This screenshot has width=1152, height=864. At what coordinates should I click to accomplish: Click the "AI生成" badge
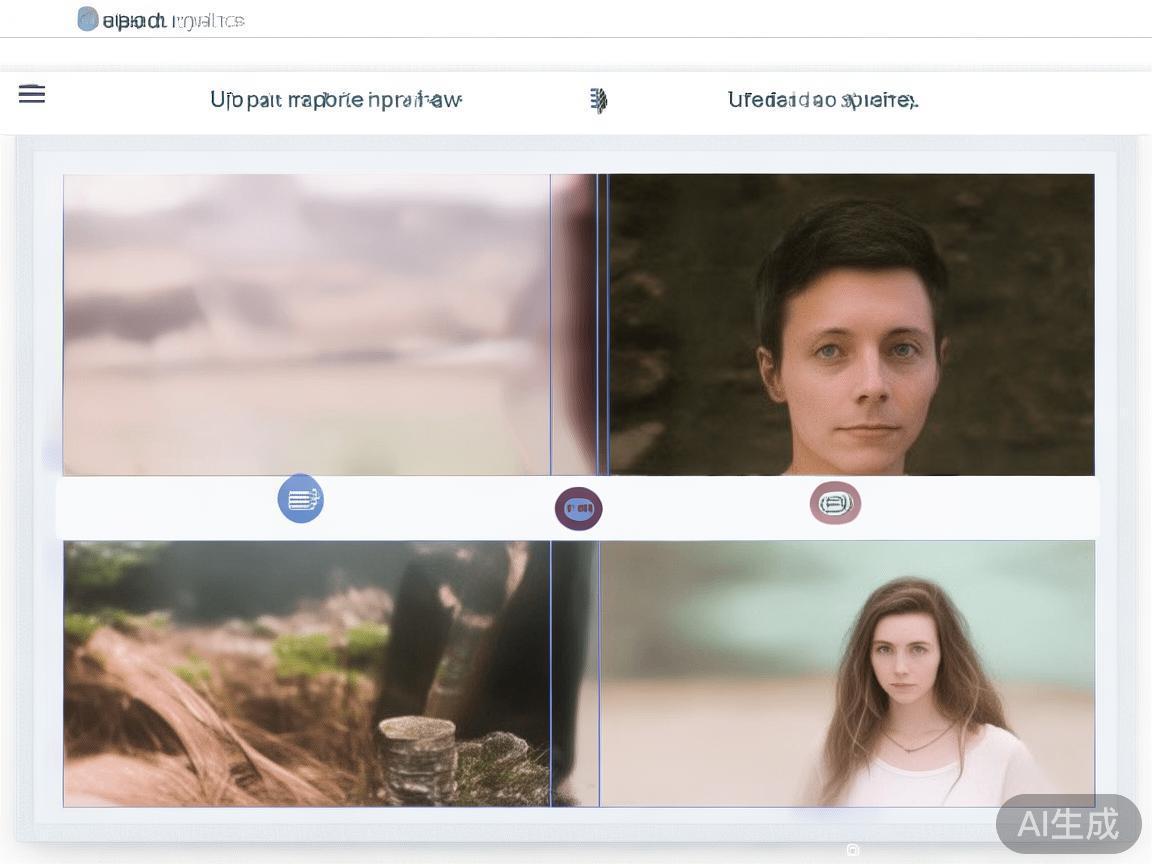coord(1068,824)
